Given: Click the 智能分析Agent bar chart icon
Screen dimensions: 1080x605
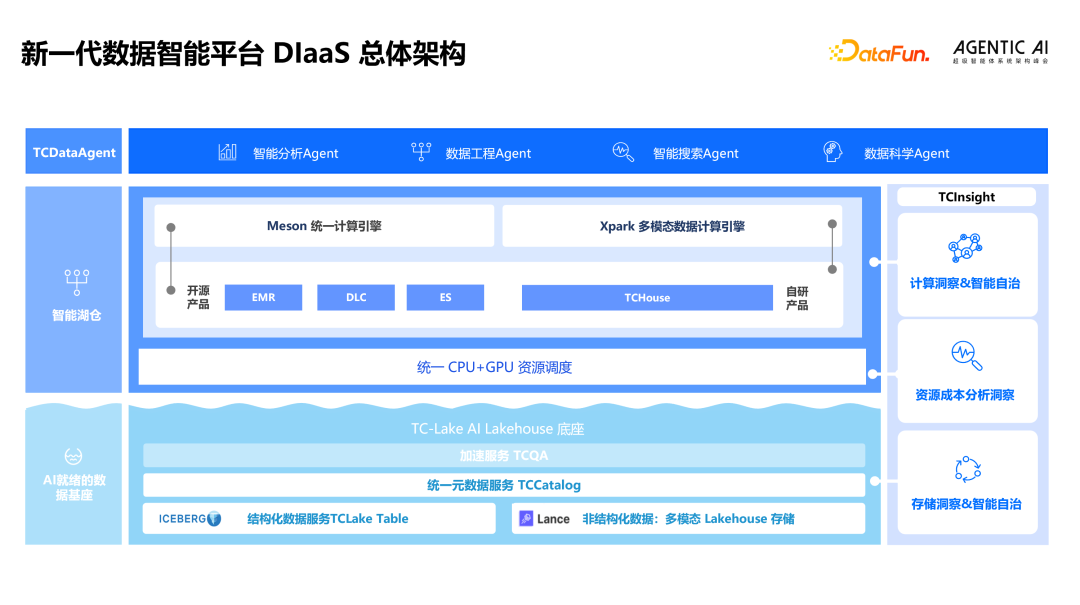Looking at the screenshot, I should 227,152.
